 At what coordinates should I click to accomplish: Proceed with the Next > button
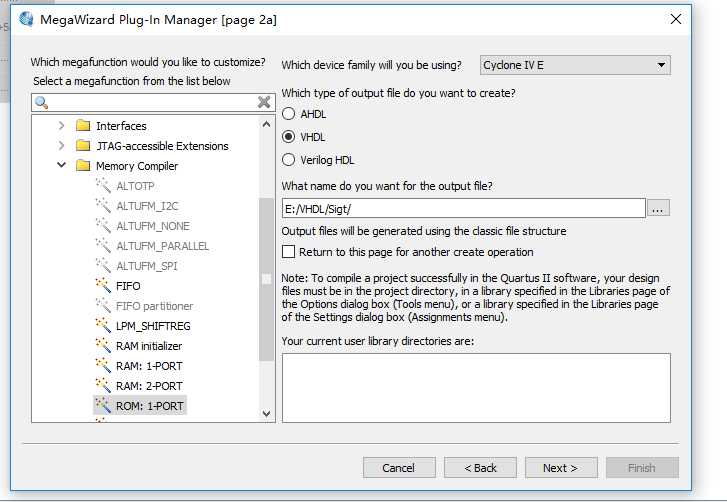(x=561, y=468)
